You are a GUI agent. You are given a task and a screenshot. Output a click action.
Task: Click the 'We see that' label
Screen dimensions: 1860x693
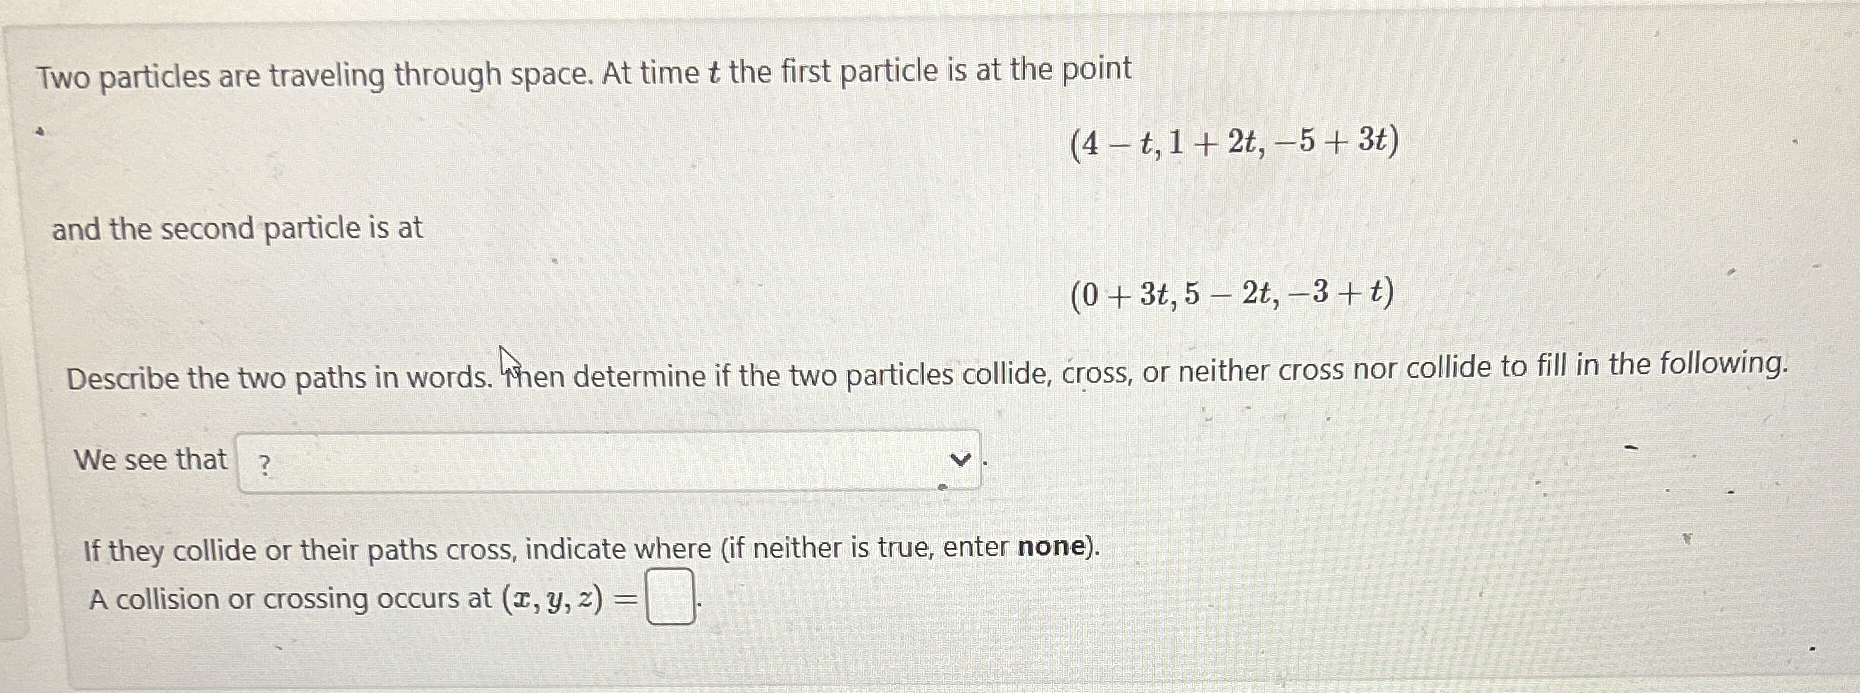150,461
